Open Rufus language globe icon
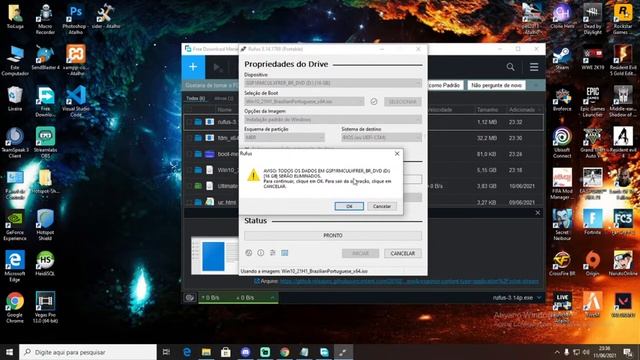The height and width of the screenshot is (360, 640). [x=249, y=253]
